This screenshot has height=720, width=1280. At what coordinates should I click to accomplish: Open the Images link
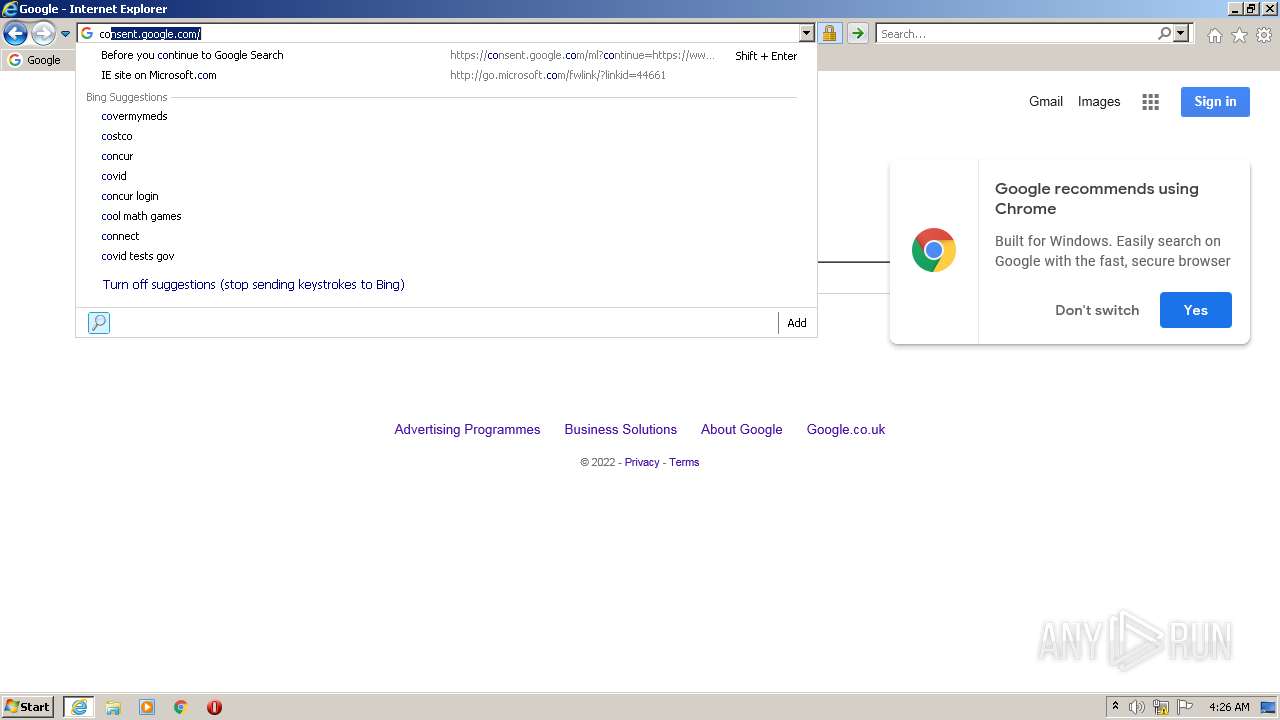click(x=1099, y=101)
